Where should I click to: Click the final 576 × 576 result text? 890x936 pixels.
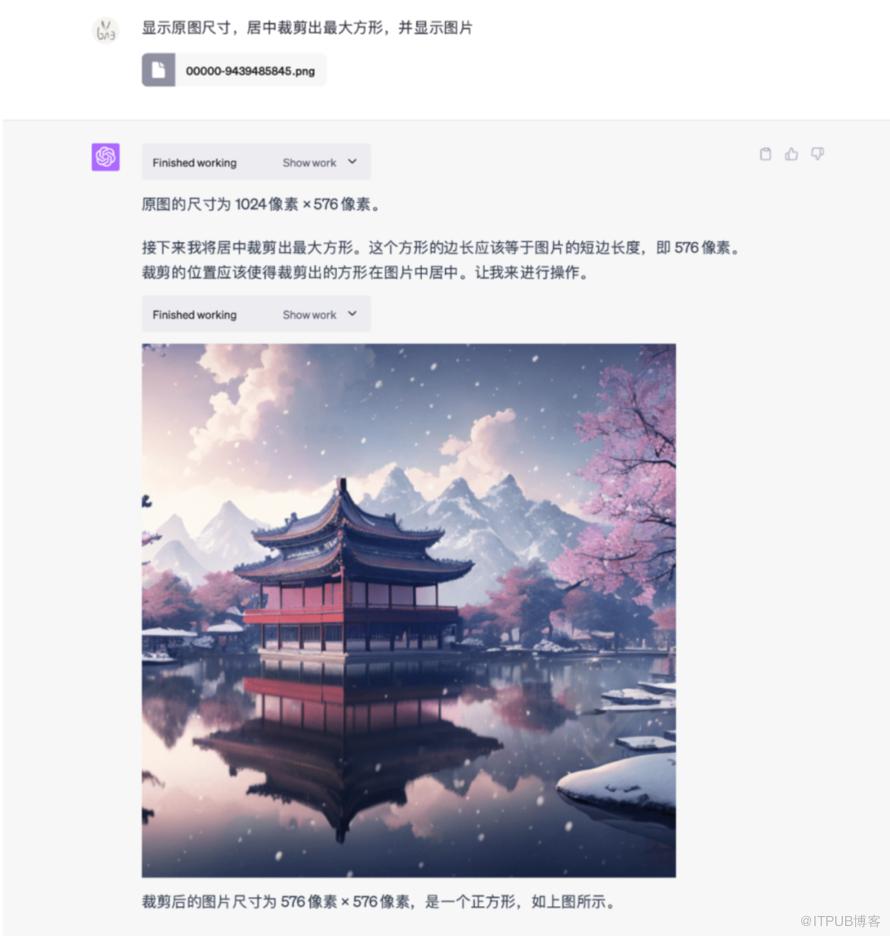tap(378, 901)
